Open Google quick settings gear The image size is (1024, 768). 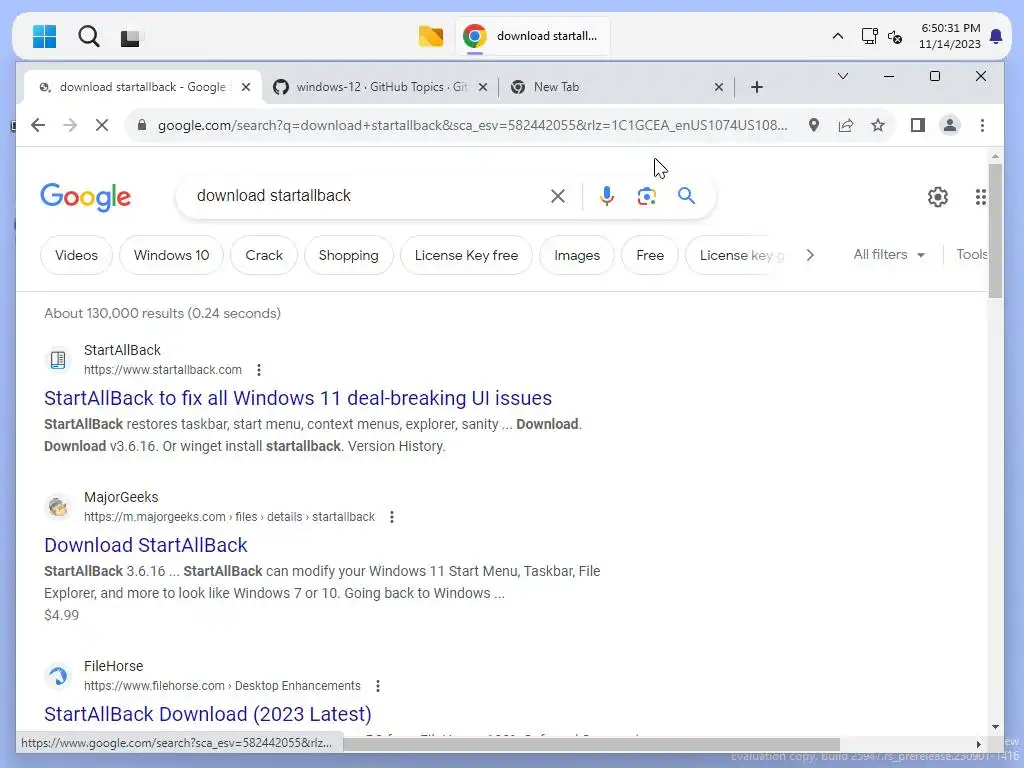938,197
